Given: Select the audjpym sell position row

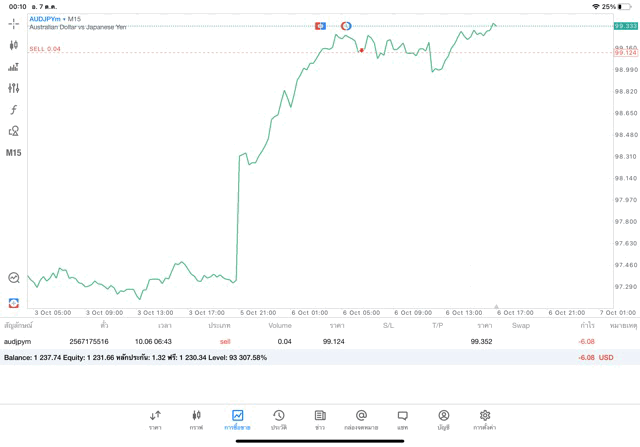Looking at the screenshot, I should [300, 341].
